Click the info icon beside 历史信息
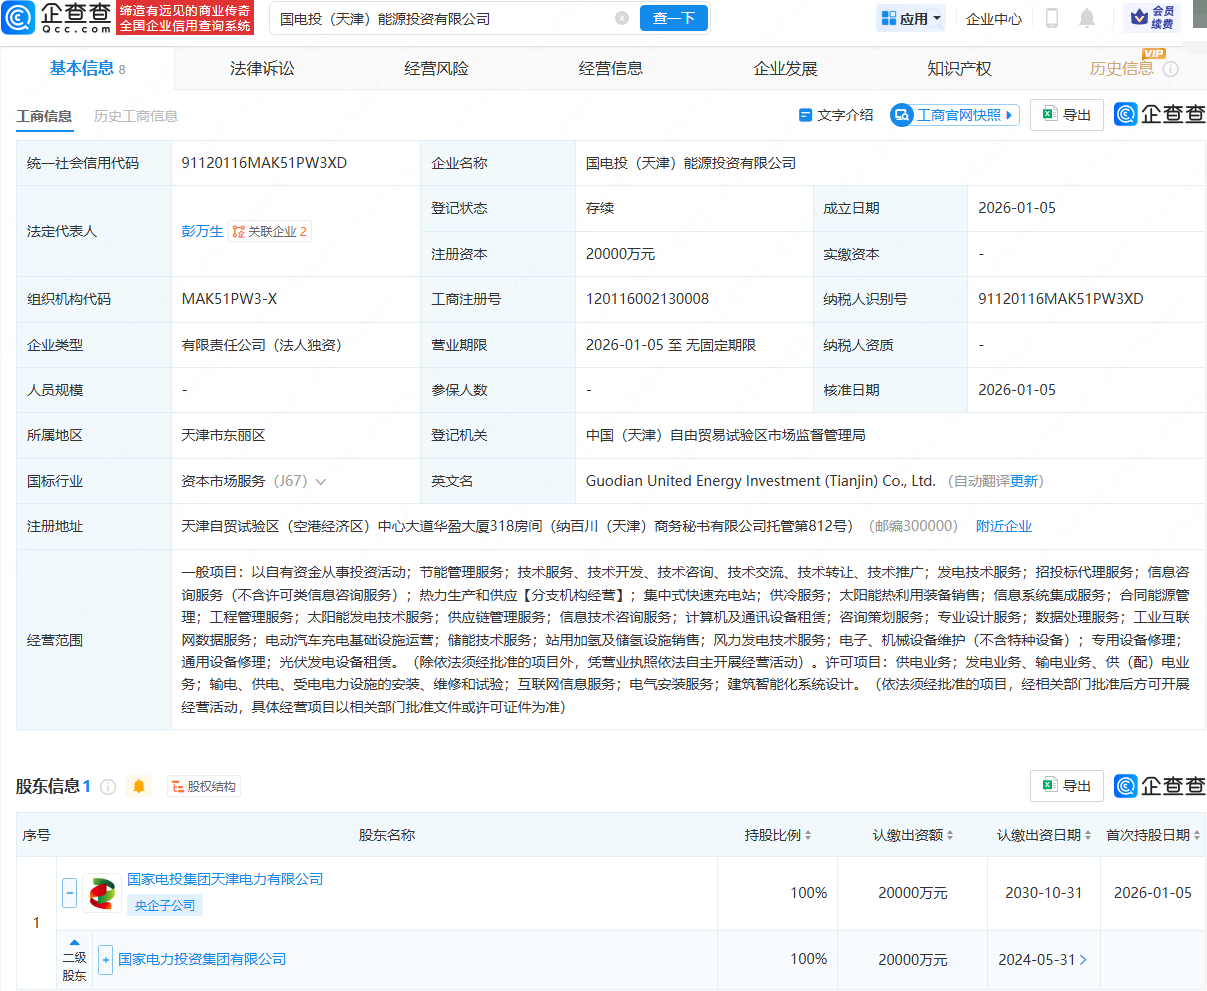 (x=1171, y=69)
